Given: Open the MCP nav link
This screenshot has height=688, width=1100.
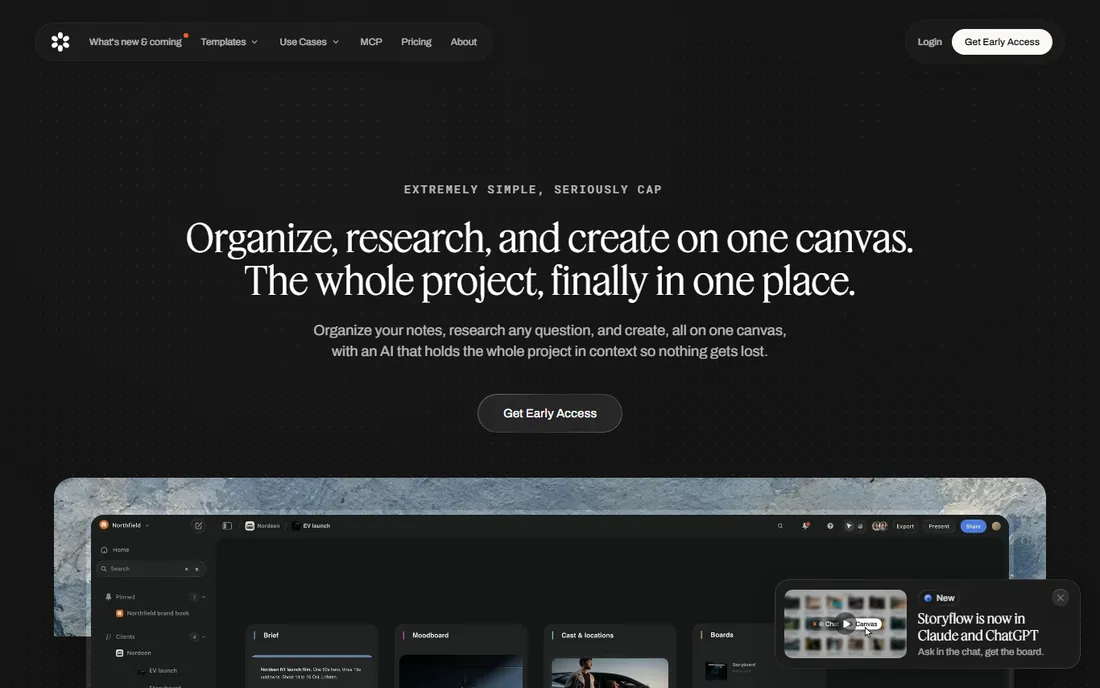Looking at the screenshot, I should [371, 42].
